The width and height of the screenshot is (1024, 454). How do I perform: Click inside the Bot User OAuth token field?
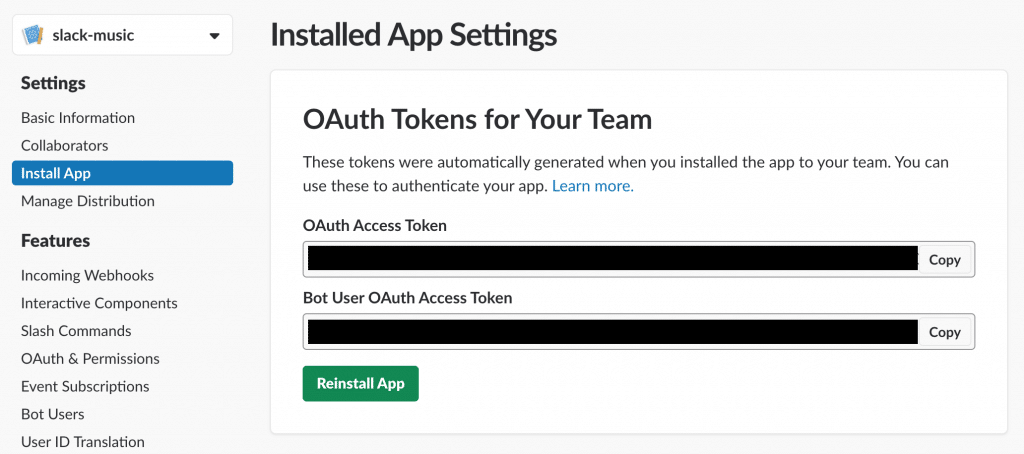pos(612,332)
